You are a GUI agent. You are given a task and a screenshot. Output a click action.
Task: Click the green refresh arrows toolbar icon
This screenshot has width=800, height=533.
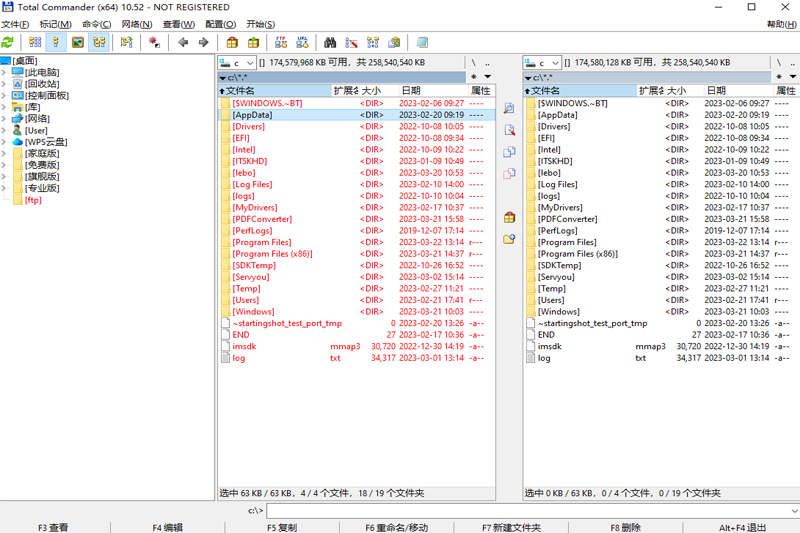click(8, 42)
